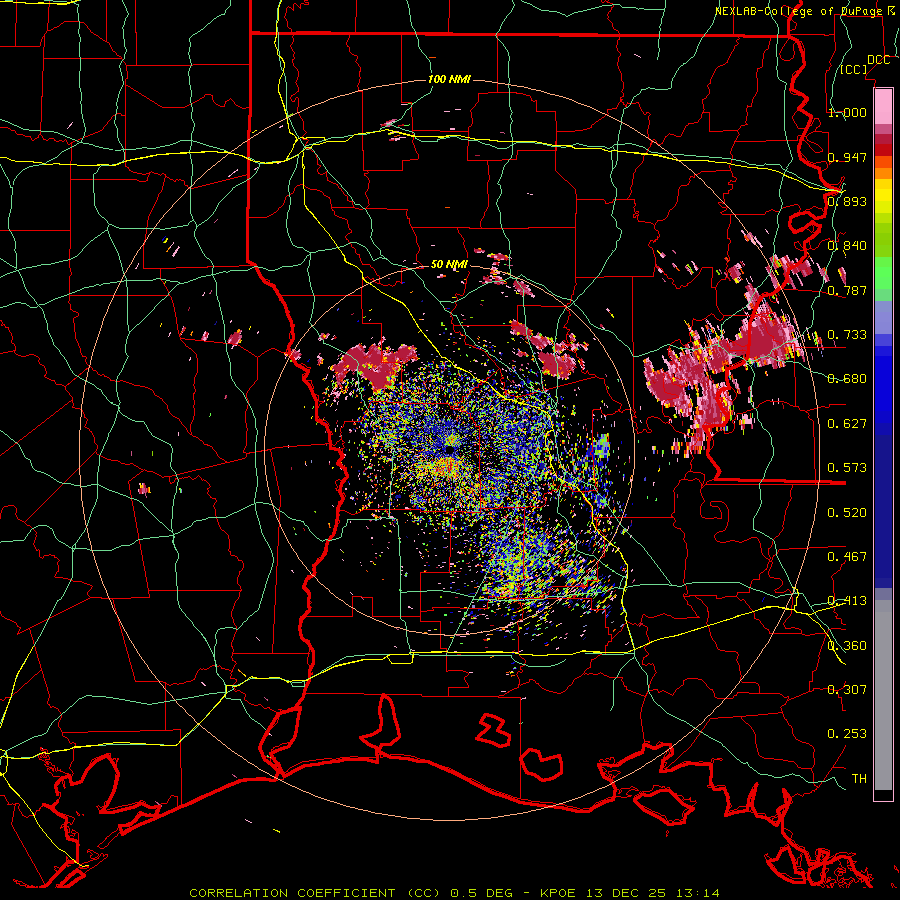Click the radar site center point
The height and width of the screenshot is (900, 900).
(449, 450)
